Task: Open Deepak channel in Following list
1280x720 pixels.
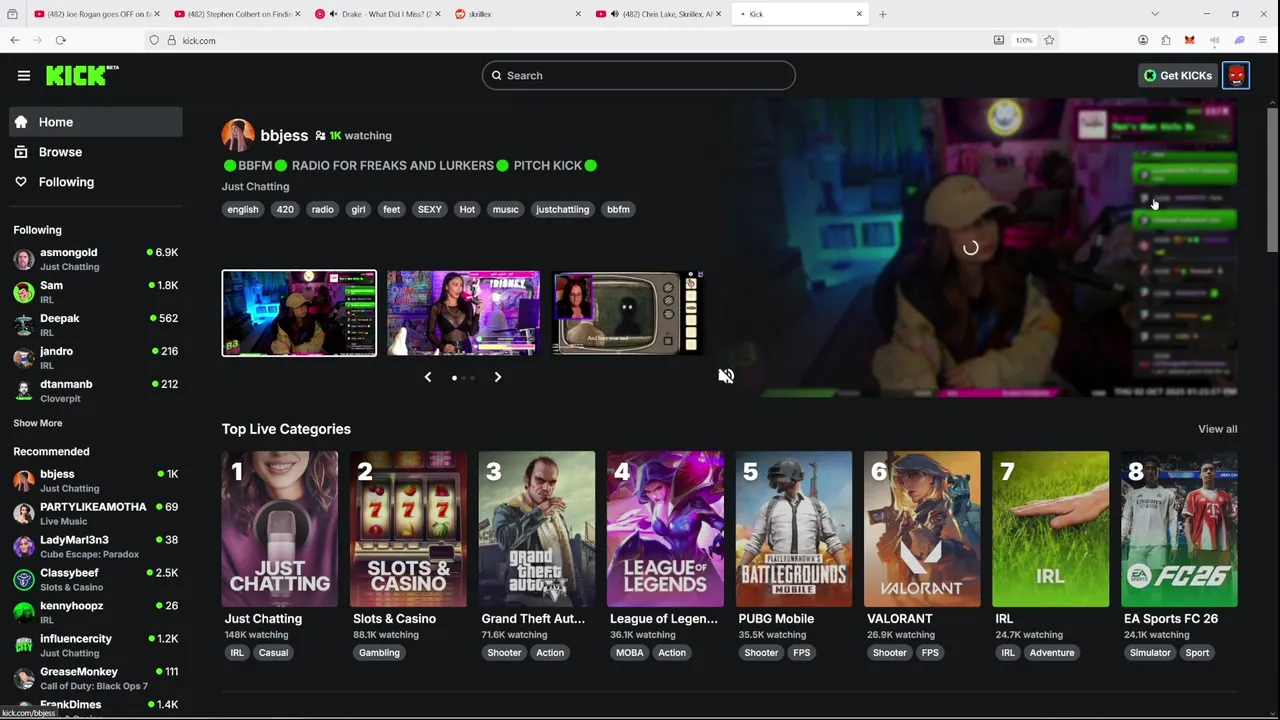Action: [x=96, y=325]
